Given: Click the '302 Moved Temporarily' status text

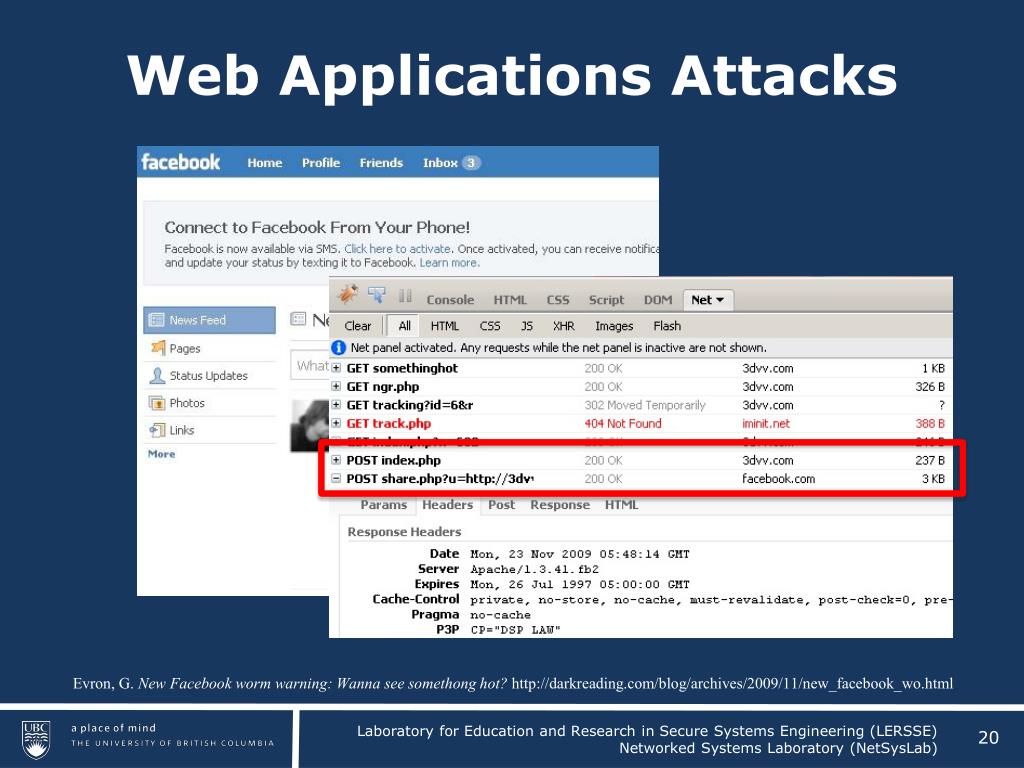Looking at the screenshot, I should (645, 405).
